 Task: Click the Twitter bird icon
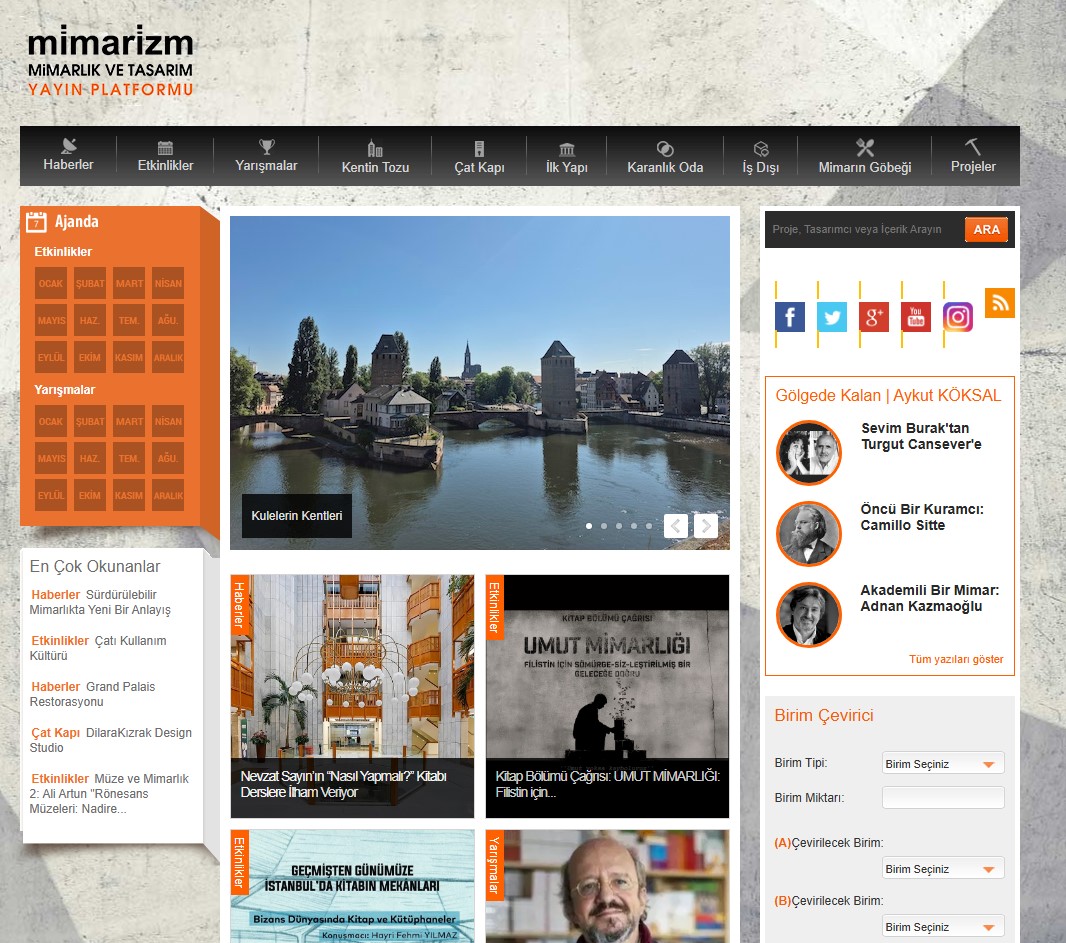pyautogui.click(x=832, y=316)
